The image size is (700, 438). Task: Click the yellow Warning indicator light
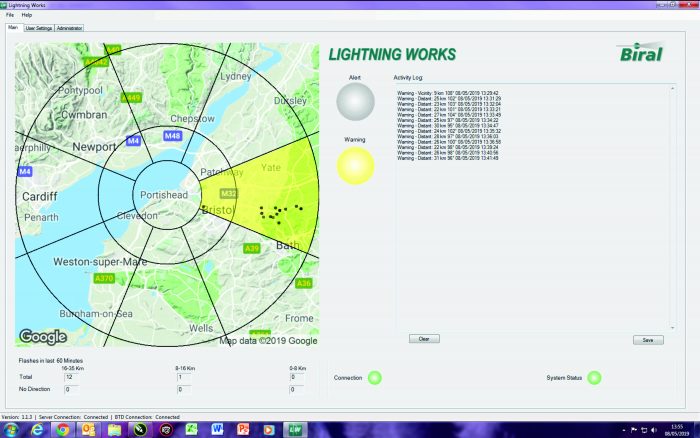click(354, 166)
